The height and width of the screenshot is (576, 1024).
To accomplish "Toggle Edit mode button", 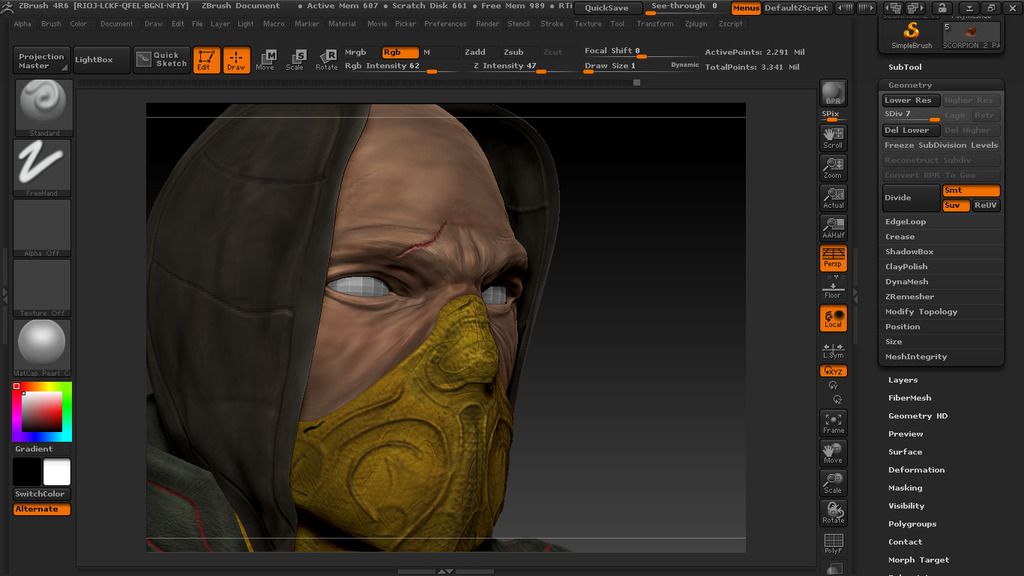I will [x=206, y=60].
